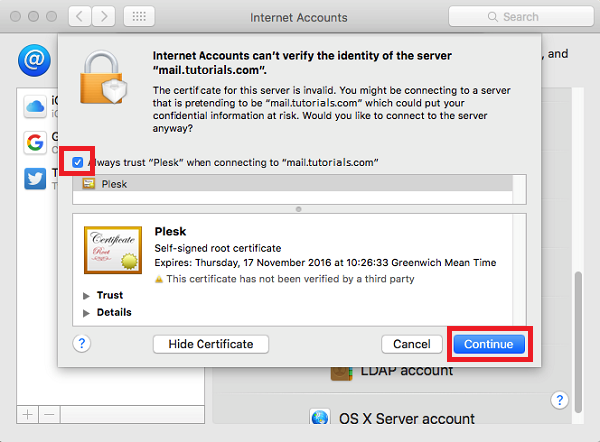Click Hide Certificate button

tap(211, 344)
